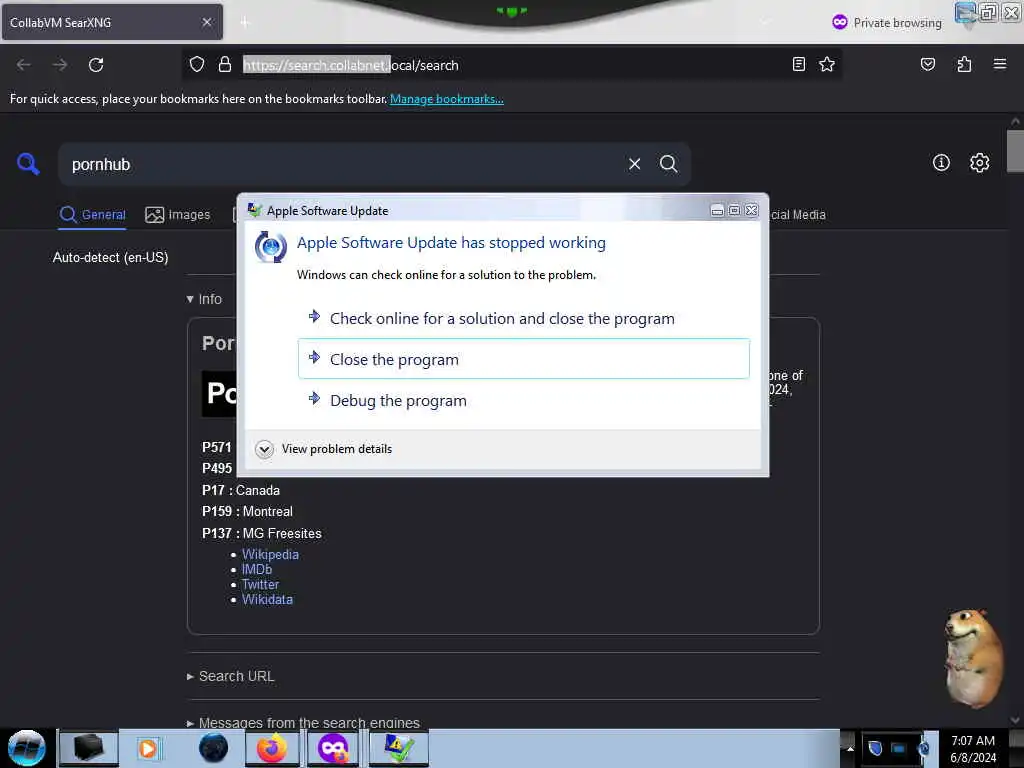Open the dark globe taskbar icon
This screenshot has width=1024, height=768.
[x=214, y=748]
